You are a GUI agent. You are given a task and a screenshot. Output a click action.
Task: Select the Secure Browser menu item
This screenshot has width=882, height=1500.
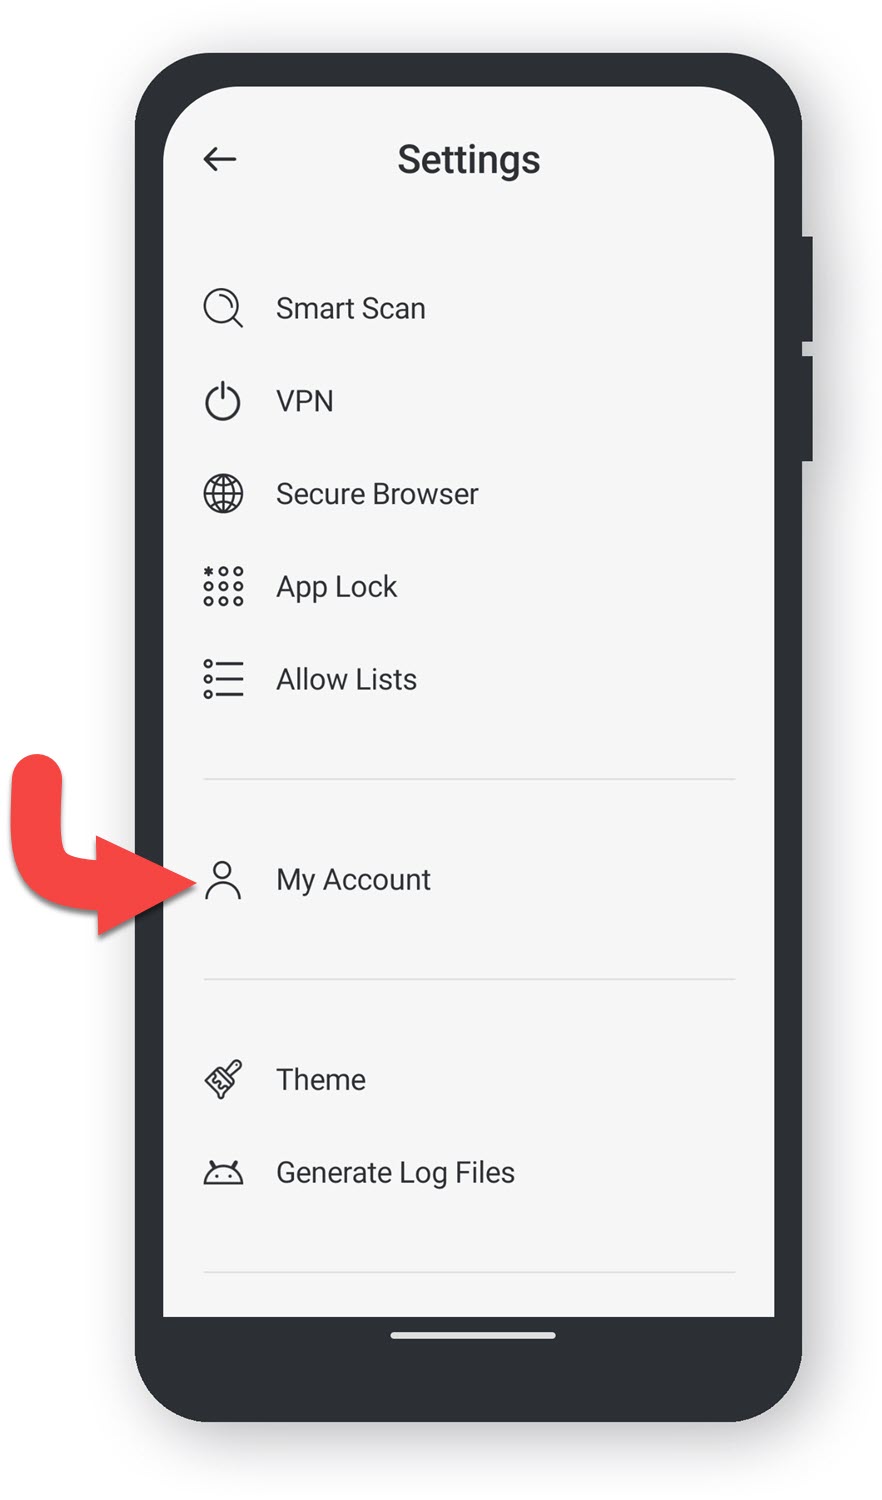[469, 494]
